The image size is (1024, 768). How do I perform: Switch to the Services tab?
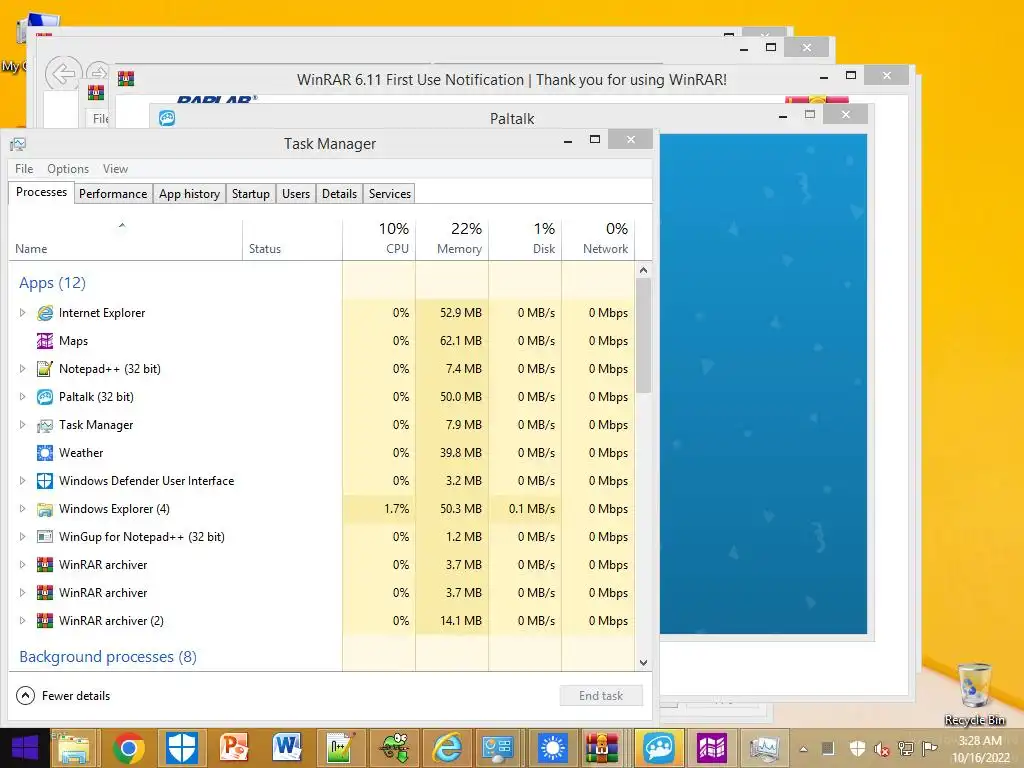click(390, 194)
